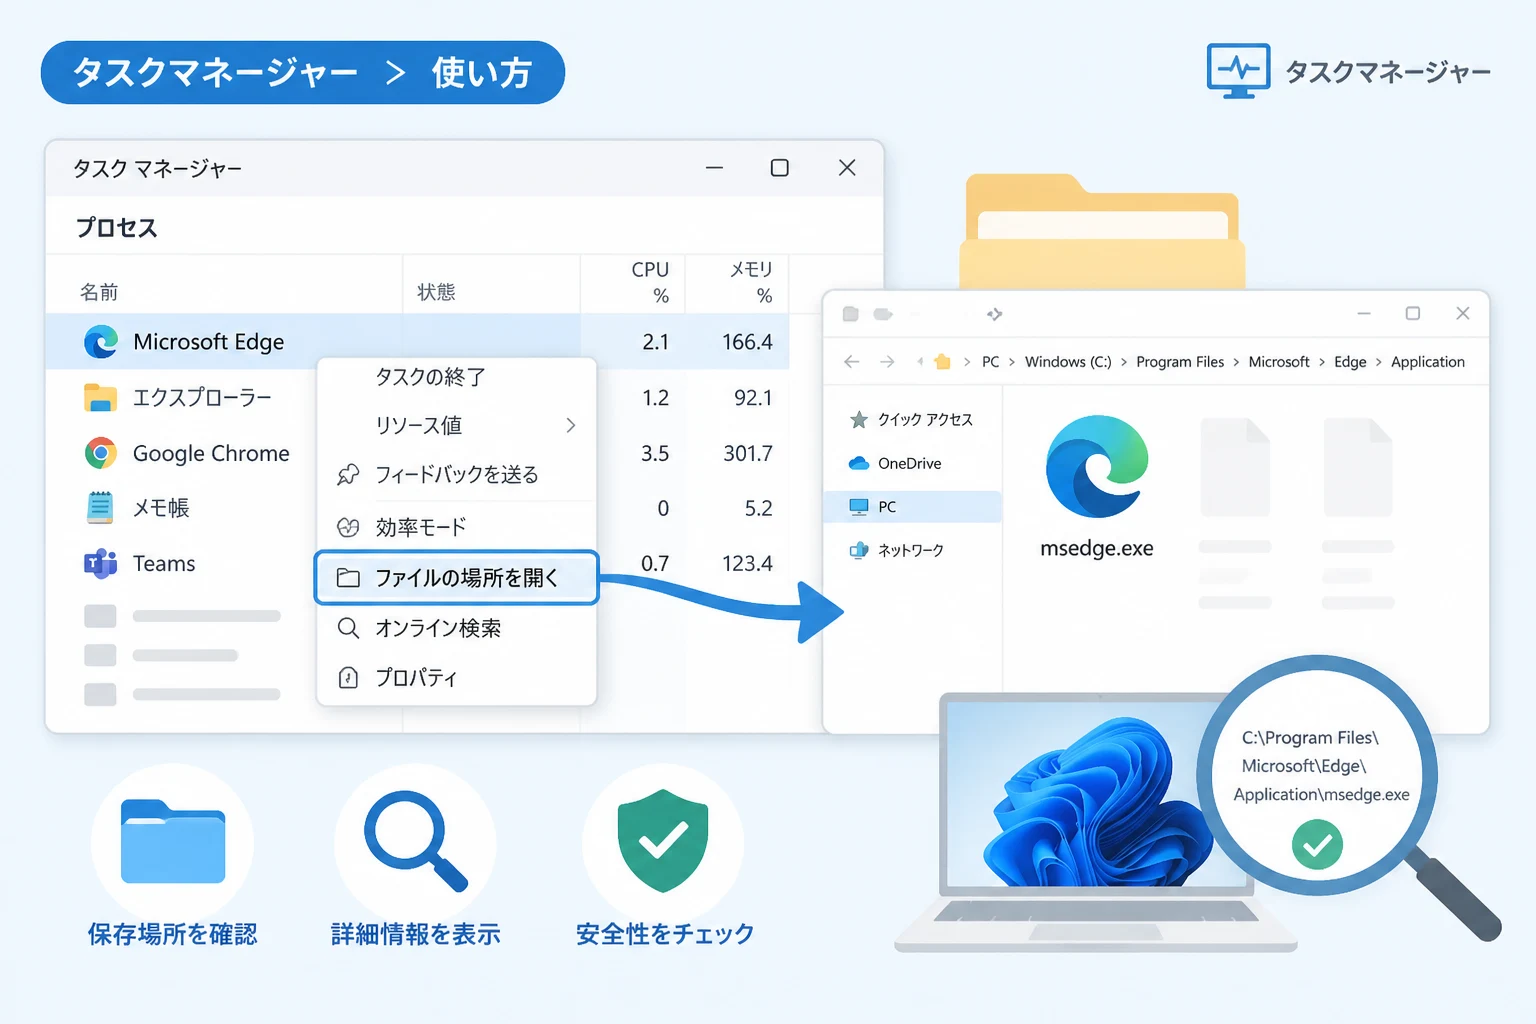The width and height of the screenshot is (1536, 1024).
Task: Click the forward arrow in the Explorer window
Action: tap(887, 362)
